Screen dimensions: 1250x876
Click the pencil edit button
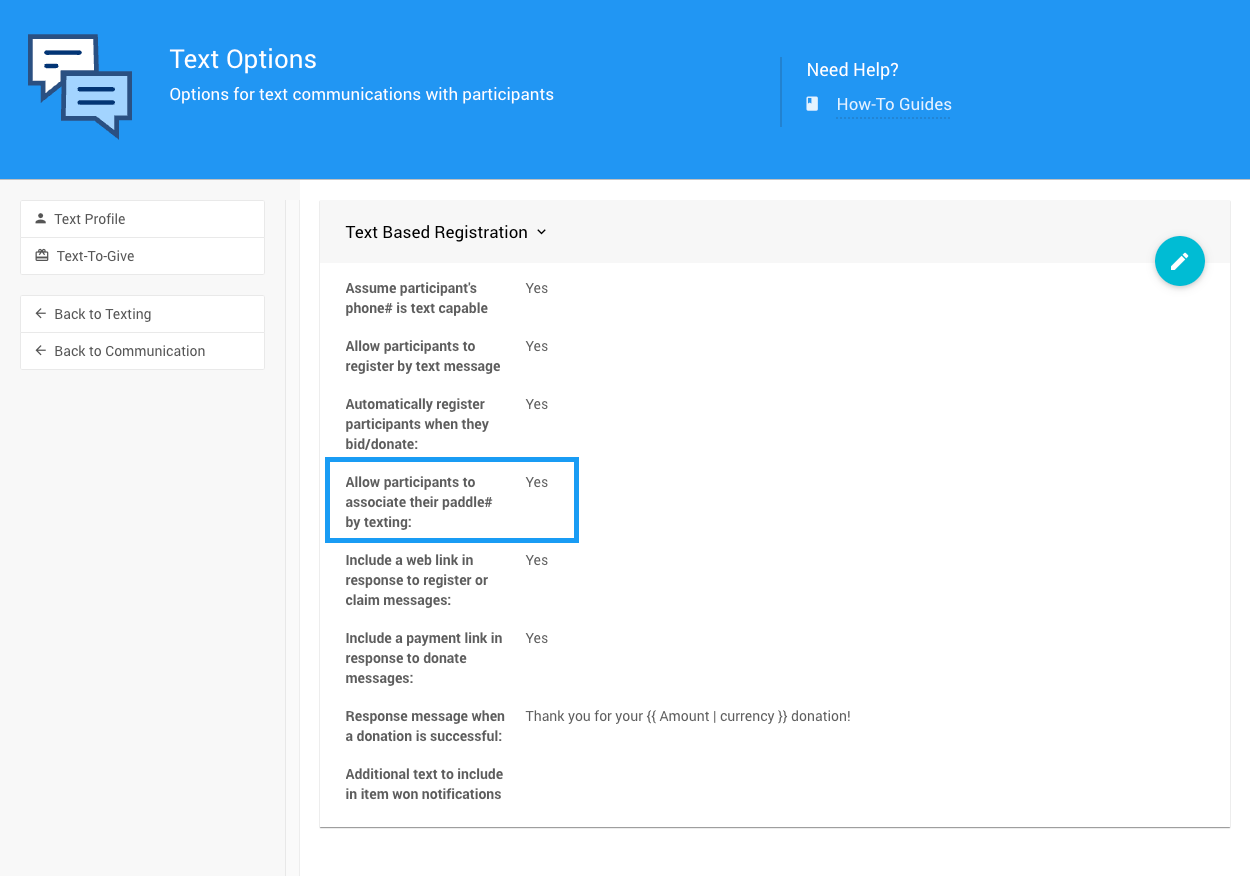1180,261
